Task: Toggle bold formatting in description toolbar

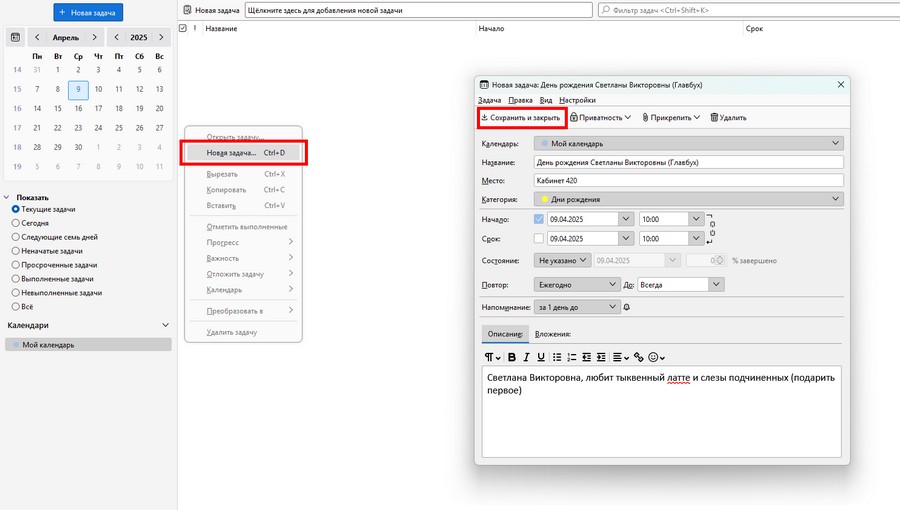Action: coord(511,357)
